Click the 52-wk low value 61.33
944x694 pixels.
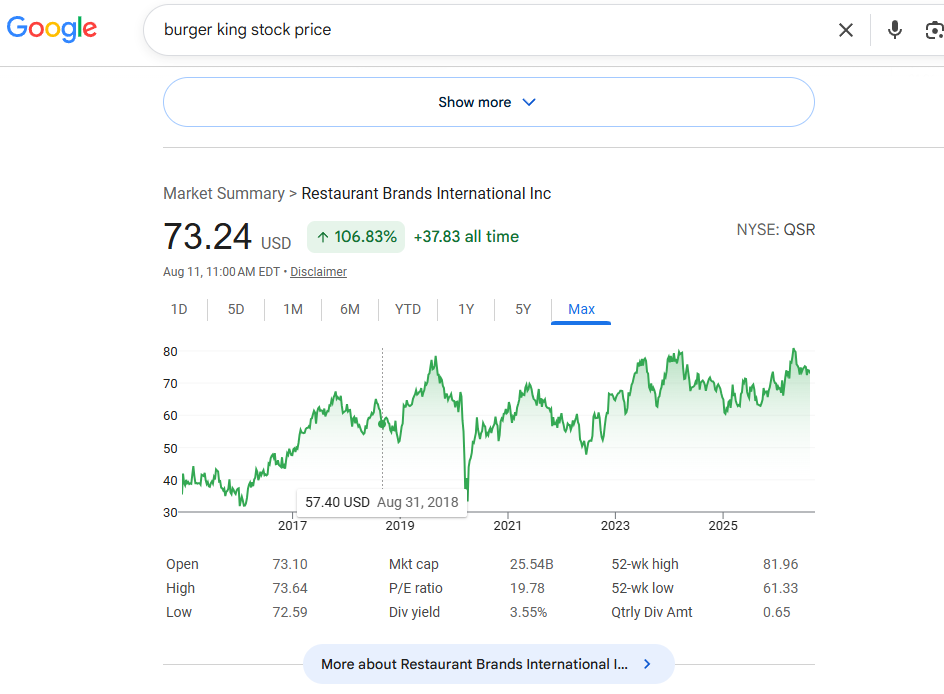(x=780, y=588)
